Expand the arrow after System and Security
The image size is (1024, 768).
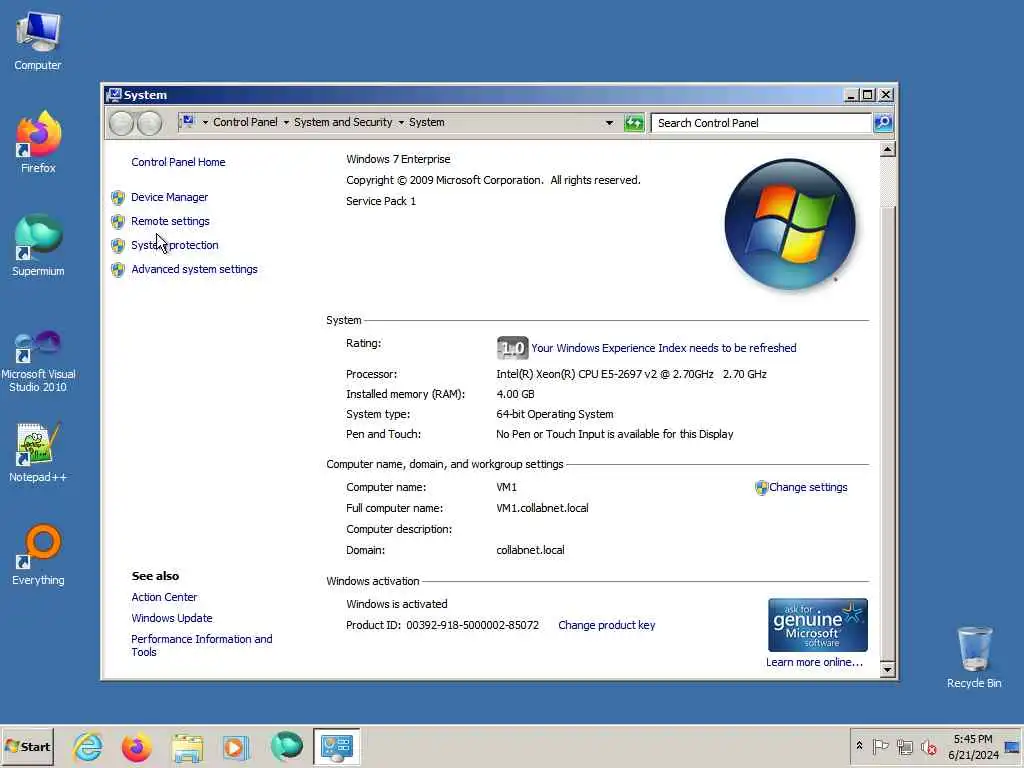(401, 123)
